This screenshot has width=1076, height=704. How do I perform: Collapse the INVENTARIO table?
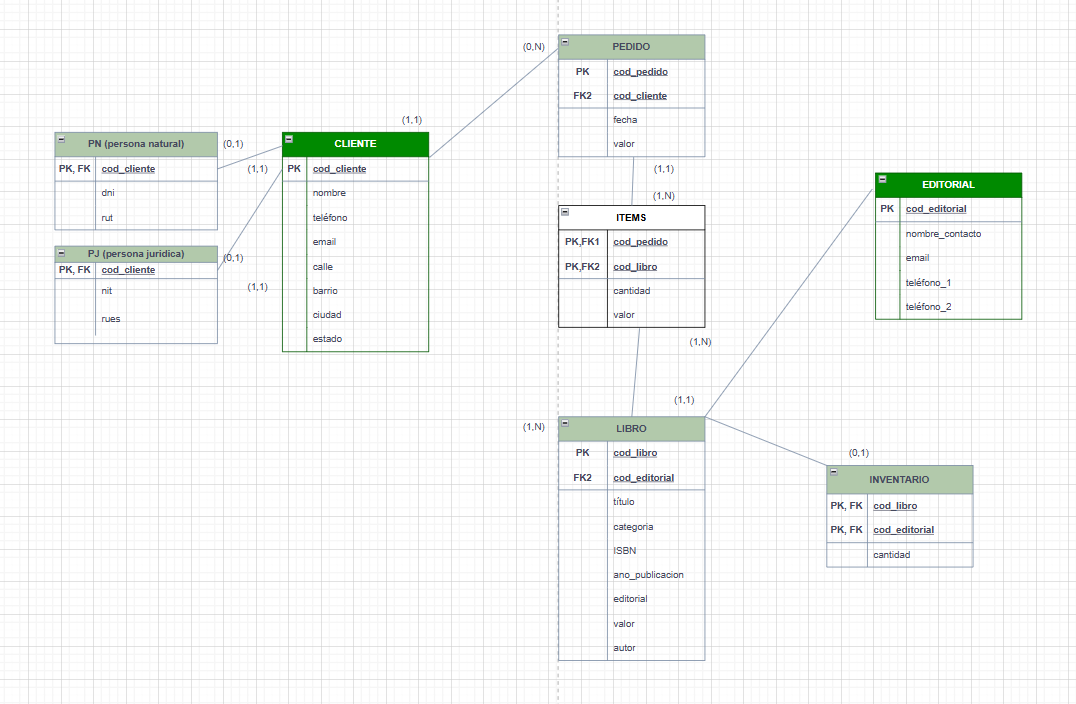(x=834, y=472)
